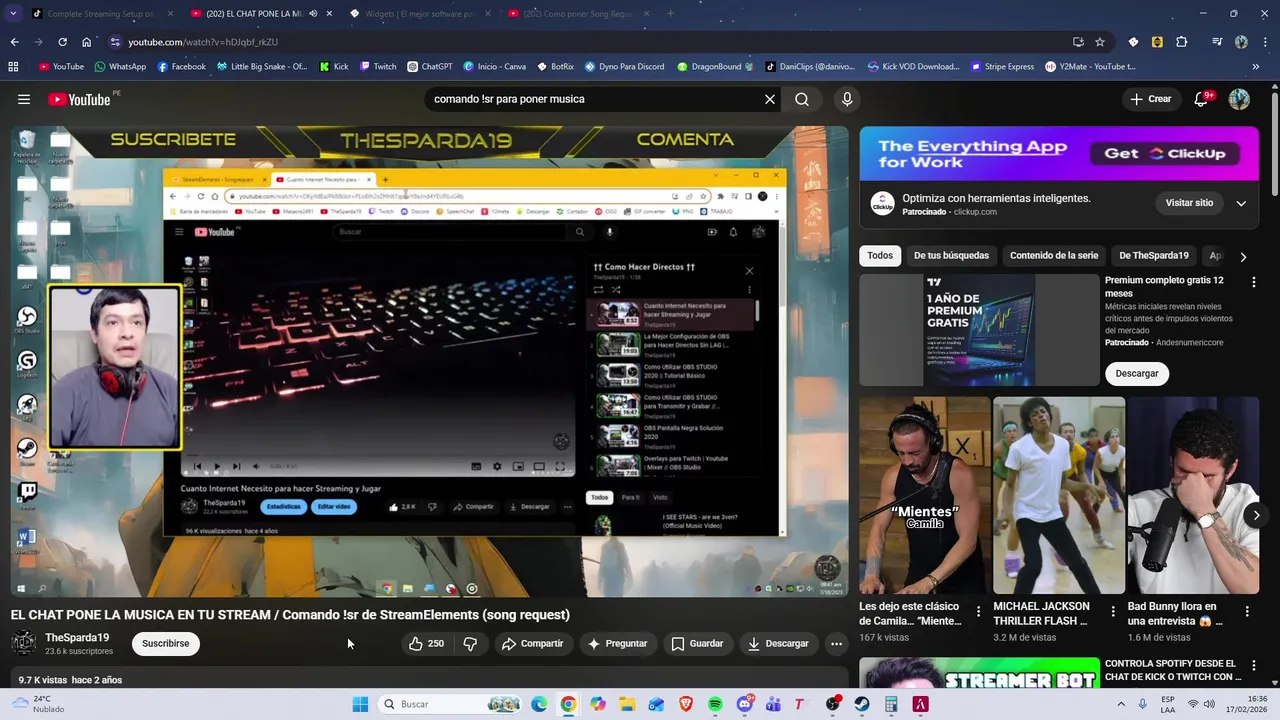Open Windows Start menu

tap(360, 704)
